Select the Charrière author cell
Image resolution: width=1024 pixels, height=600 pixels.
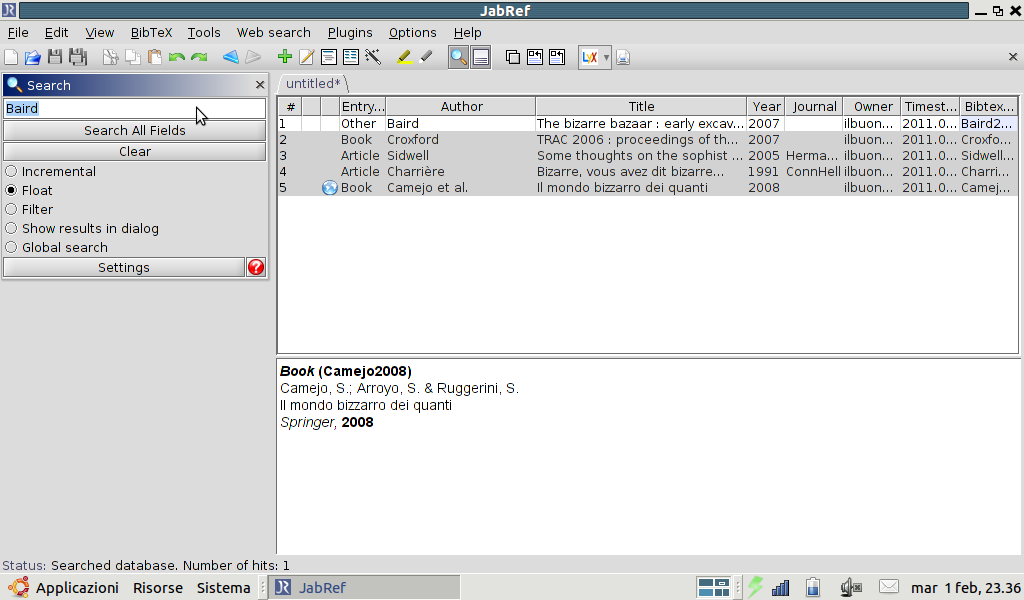[460, 172]
